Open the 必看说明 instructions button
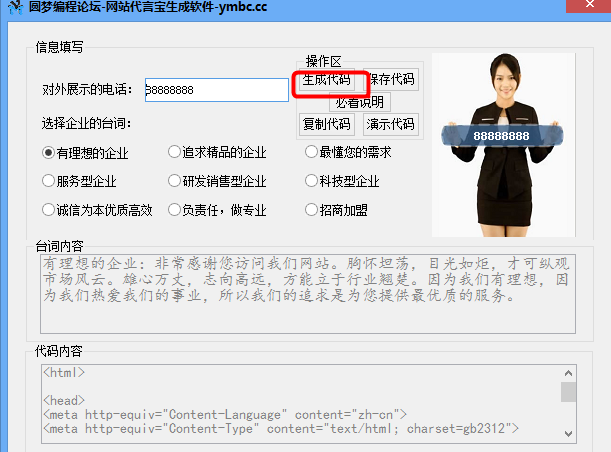The image size is (611, 452). pos(360,102)
